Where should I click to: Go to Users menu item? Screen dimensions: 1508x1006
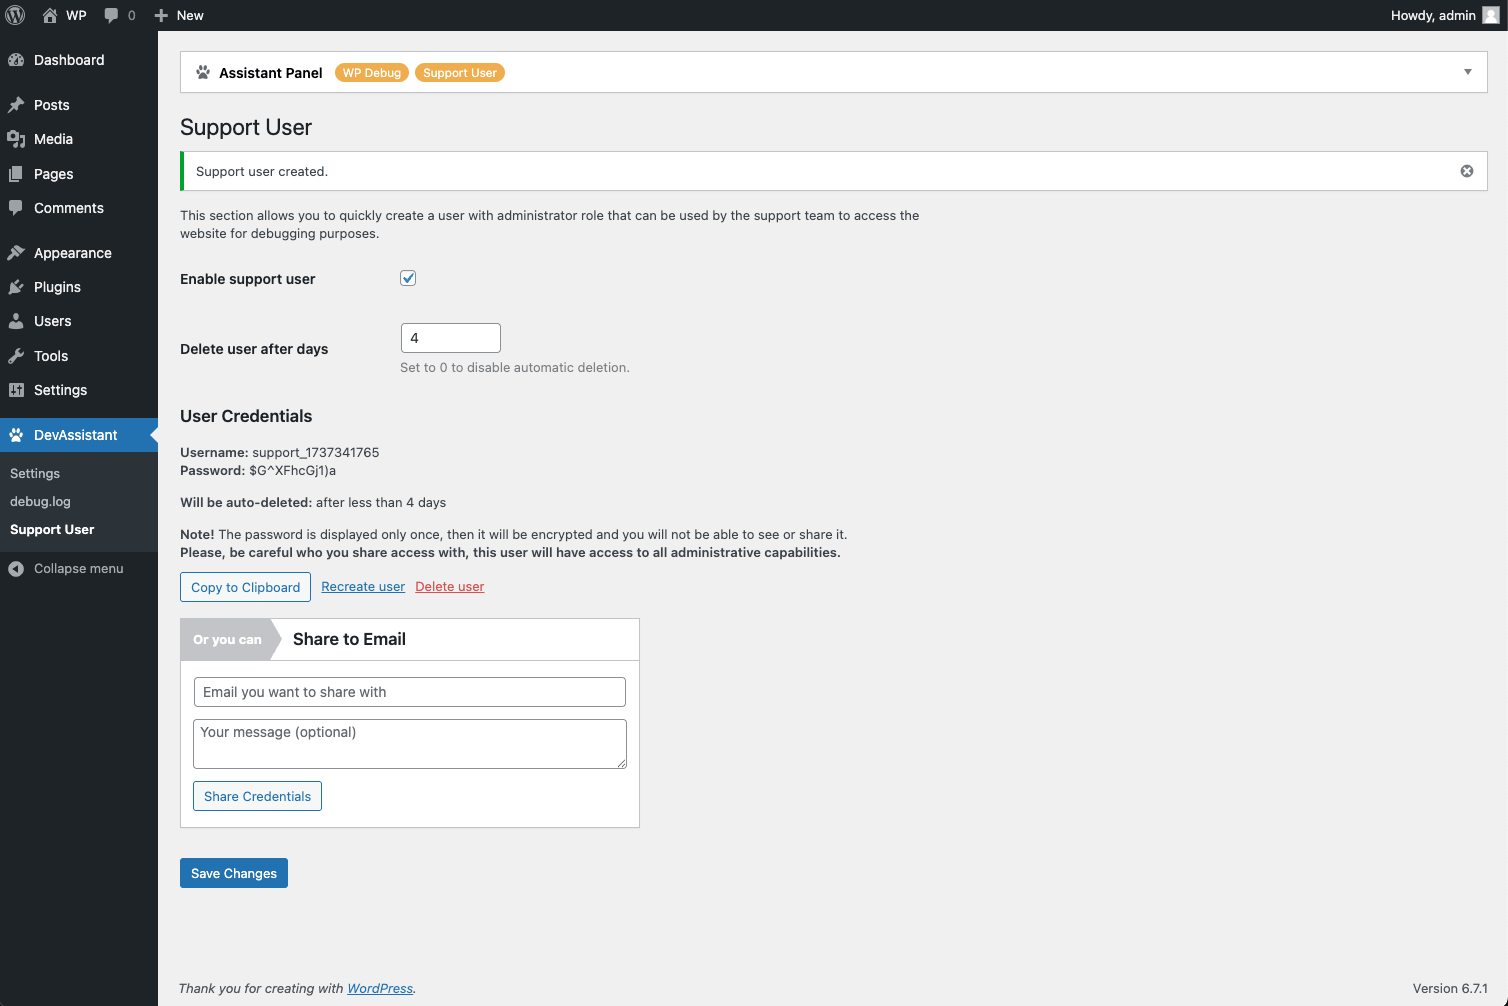[79, 321]
